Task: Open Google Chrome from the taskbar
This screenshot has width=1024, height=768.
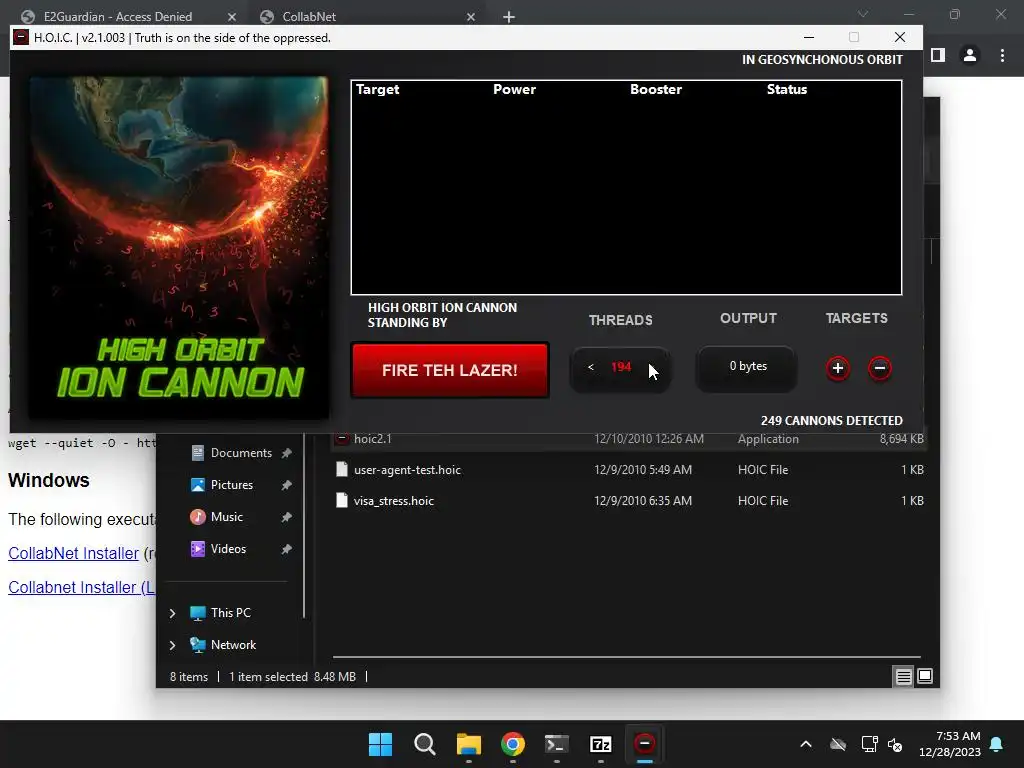Action: pos(513,744)
